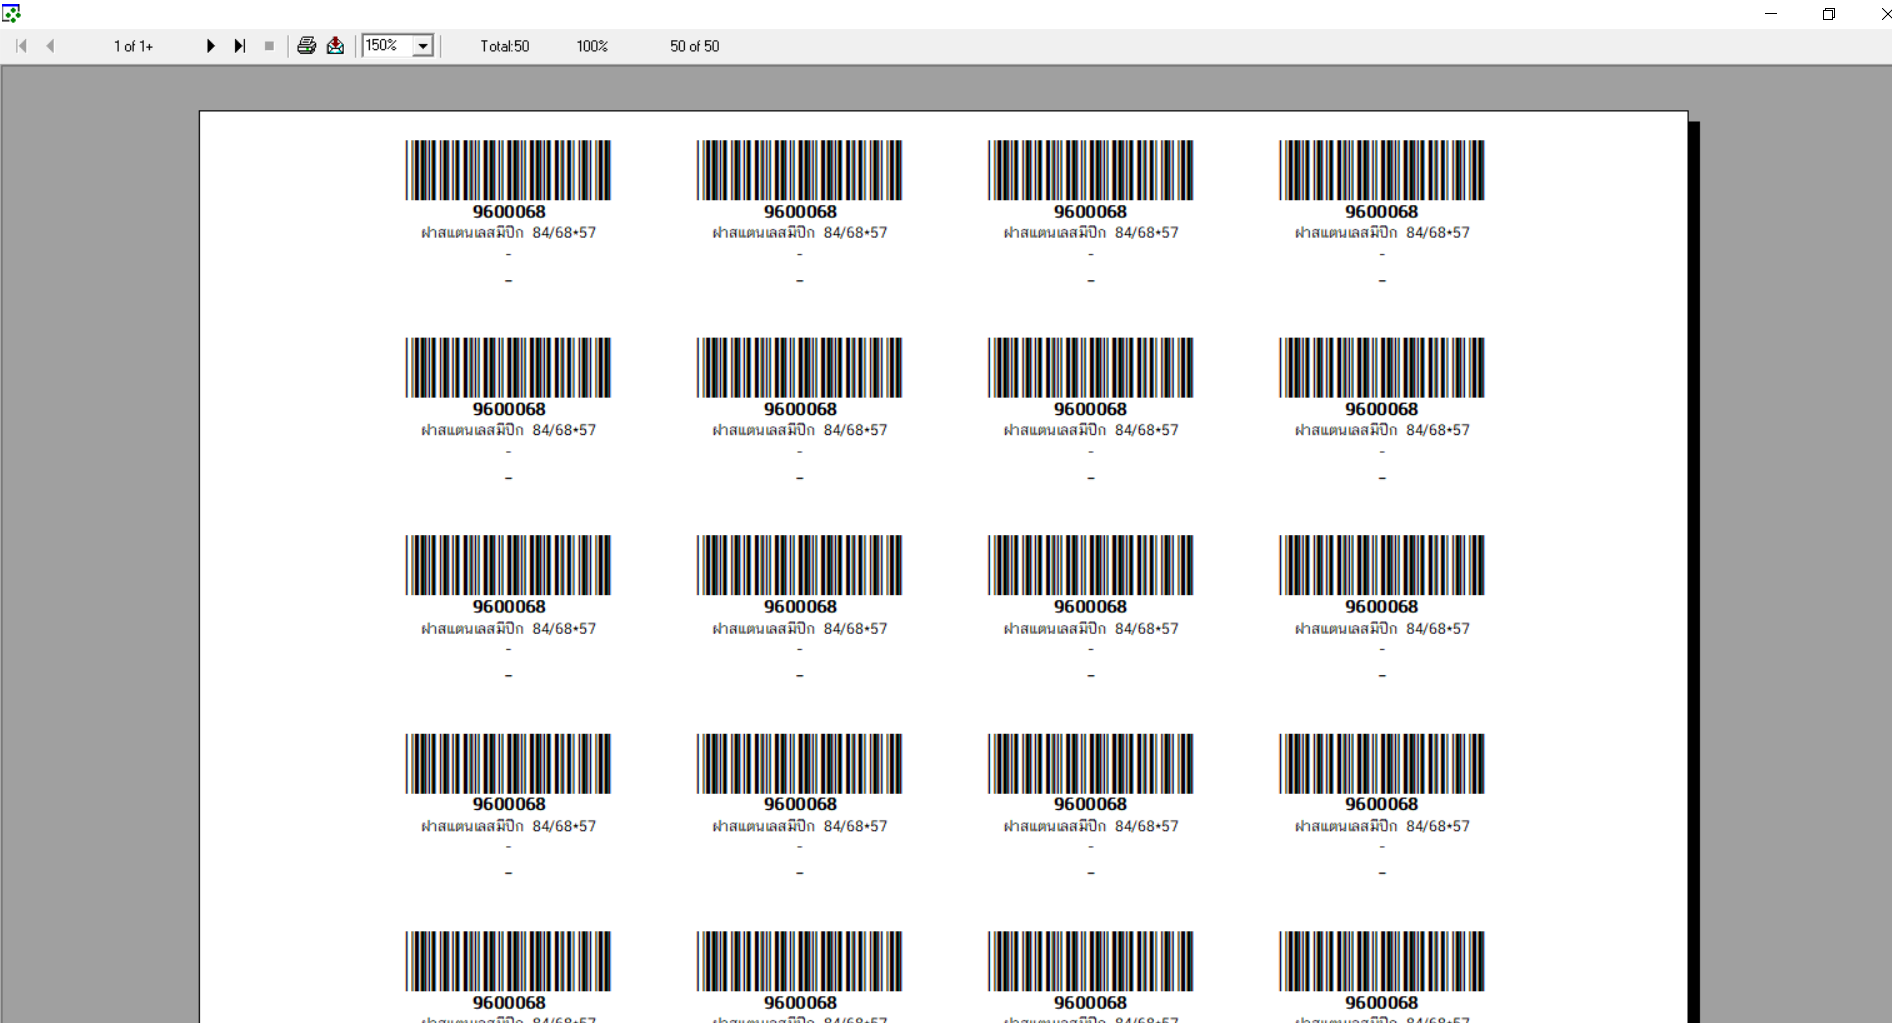Screen dimensions: 1892x1023
Task: Click inside the 150% zoom field
Action: coord(387,46)
